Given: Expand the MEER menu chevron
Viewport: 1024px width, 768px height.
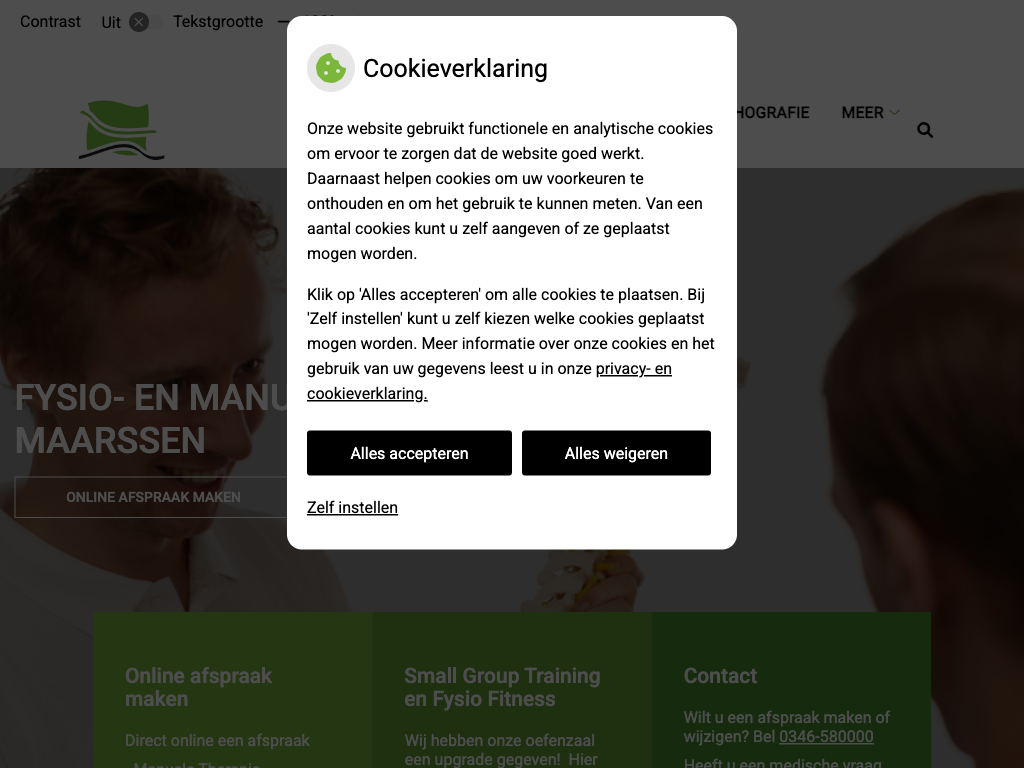Looking at the screenshot, I should [x=895, y=112].
